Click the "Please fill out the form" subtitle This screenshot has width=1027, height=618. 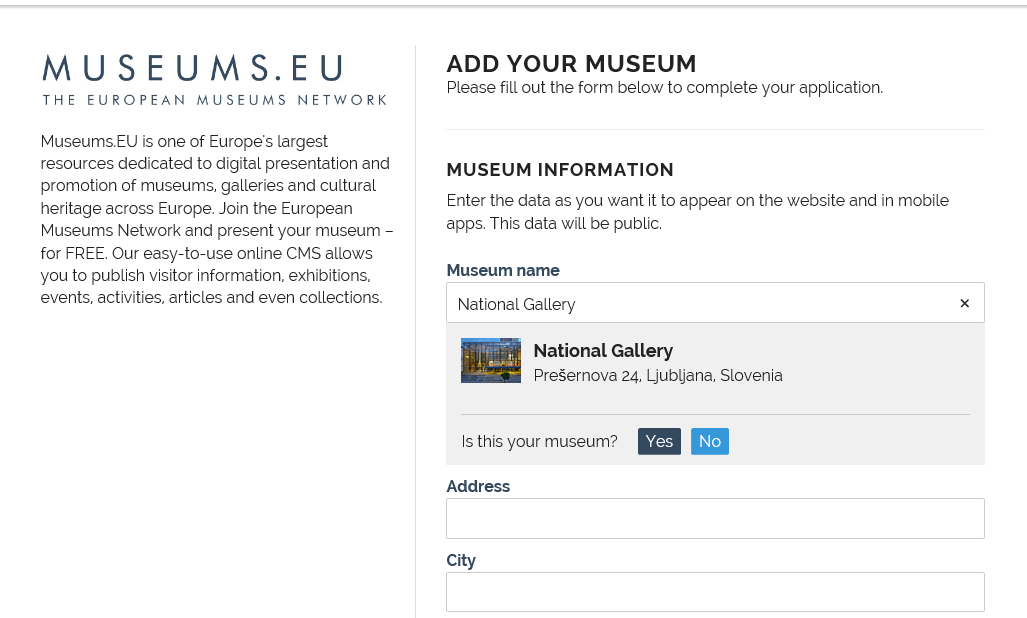664,87
